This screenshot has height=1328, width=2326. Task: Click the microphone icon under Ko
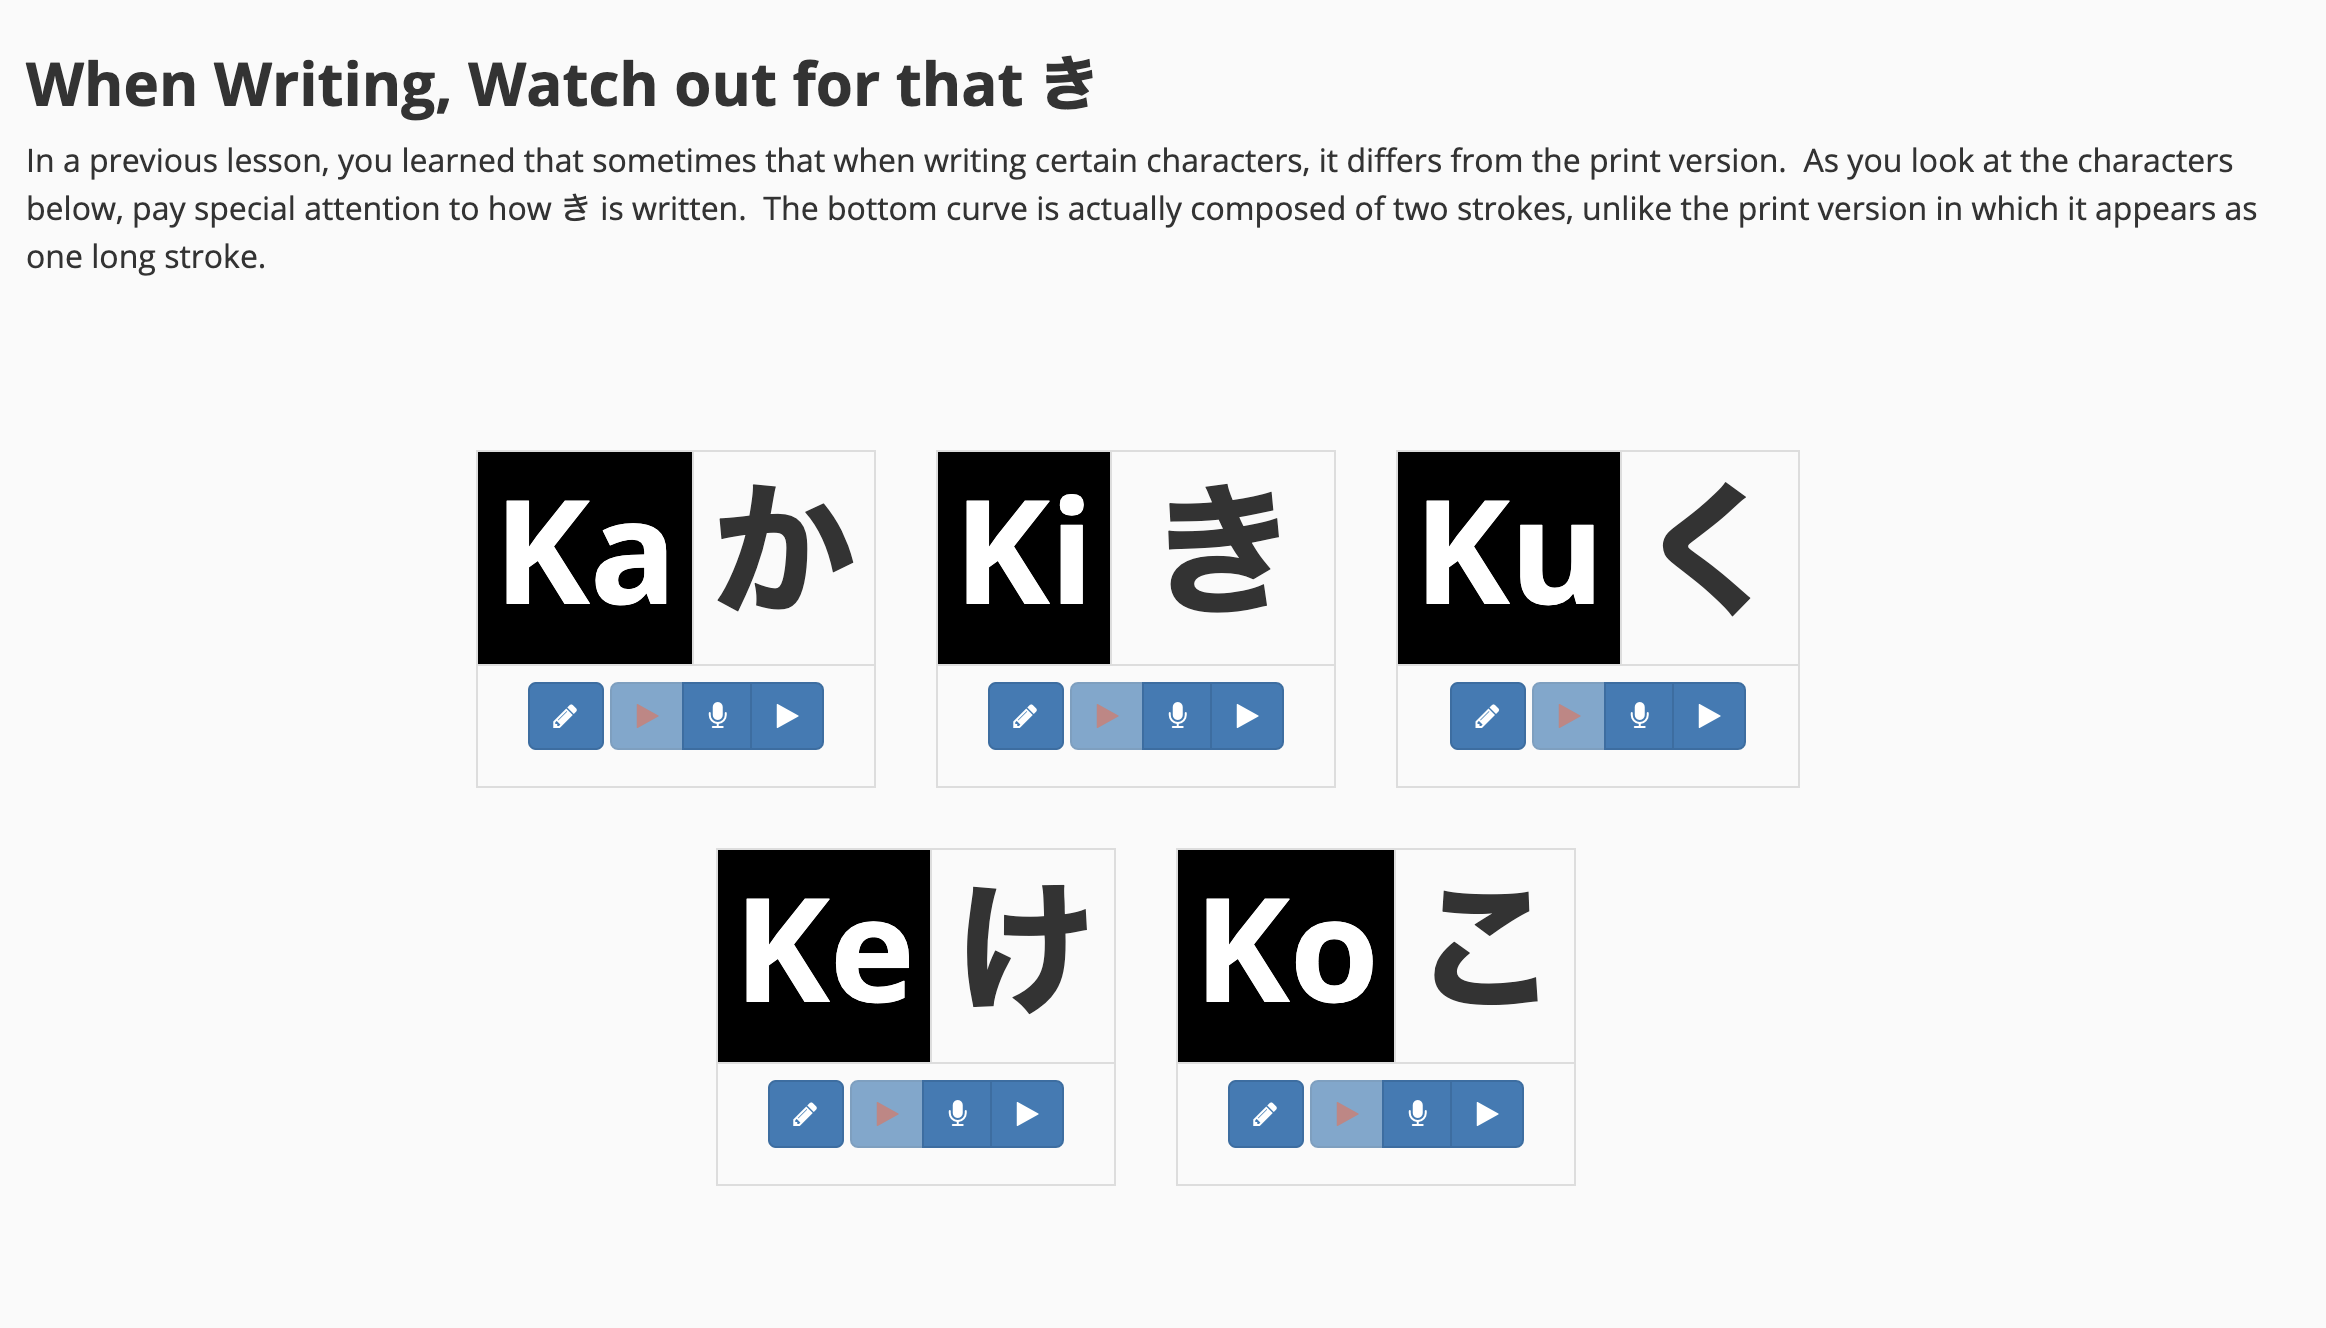point(1417,1114)
